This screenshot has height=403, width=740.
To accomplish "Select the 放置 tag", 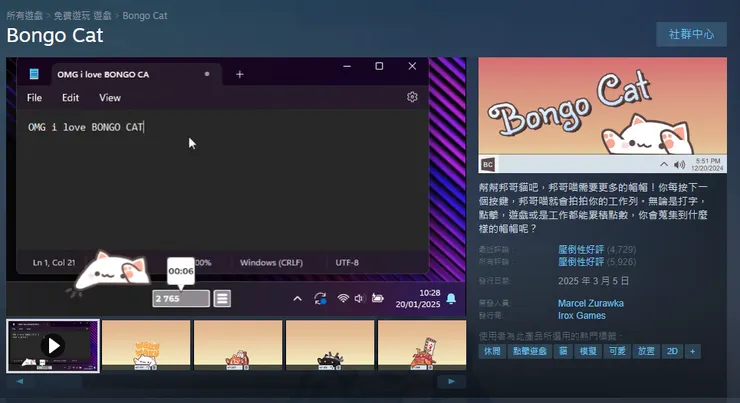I will pyautogui.click(x=646, y=351).
